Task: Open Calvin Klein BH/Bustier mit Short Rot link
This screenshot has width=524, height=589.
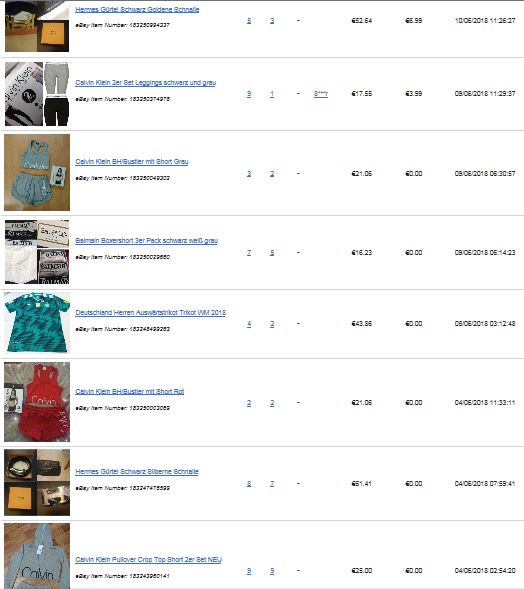Action: tap(130, 391)
